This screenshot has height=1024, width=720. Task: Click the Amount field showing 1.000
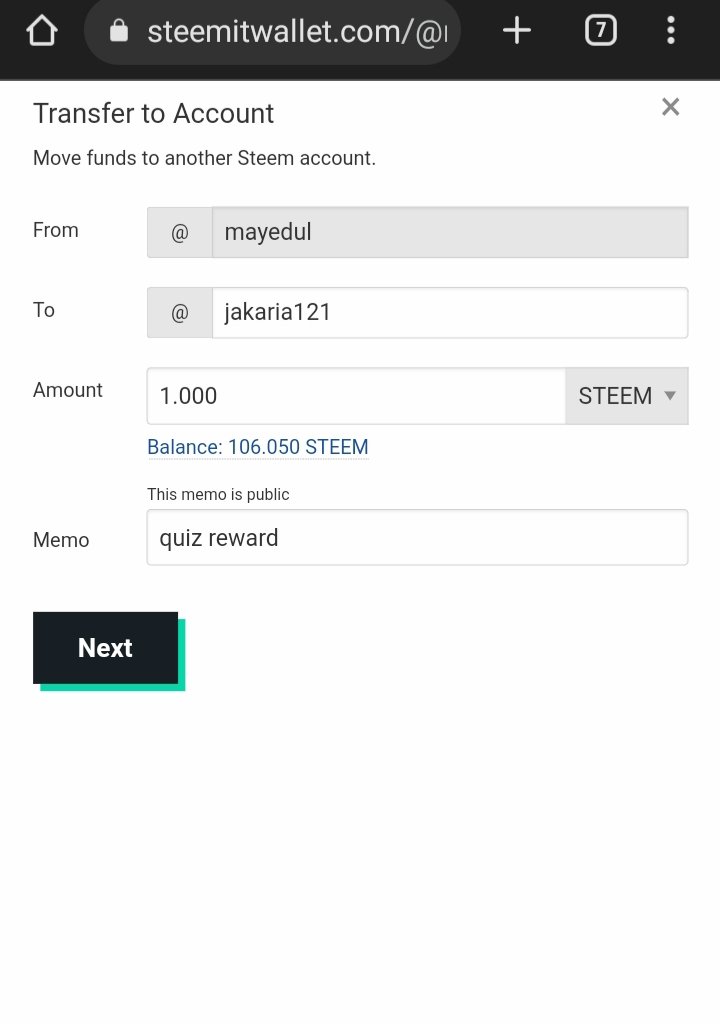click(x=356, y=396)
